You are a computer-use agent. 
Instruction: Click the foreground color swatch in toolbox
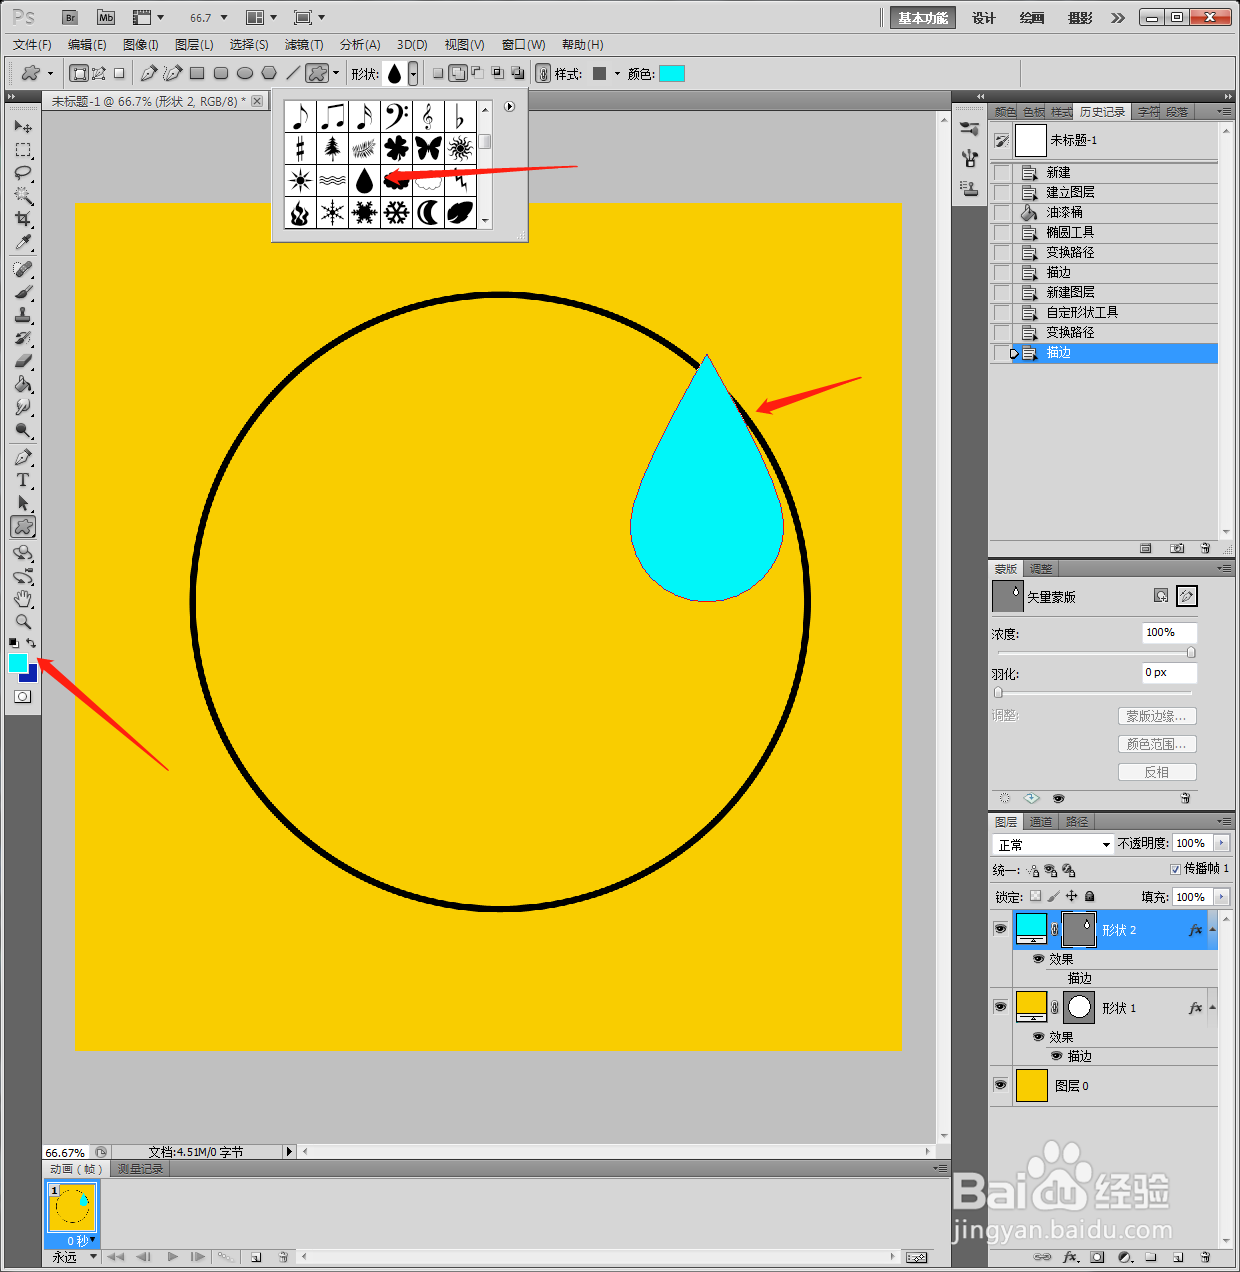18,663
